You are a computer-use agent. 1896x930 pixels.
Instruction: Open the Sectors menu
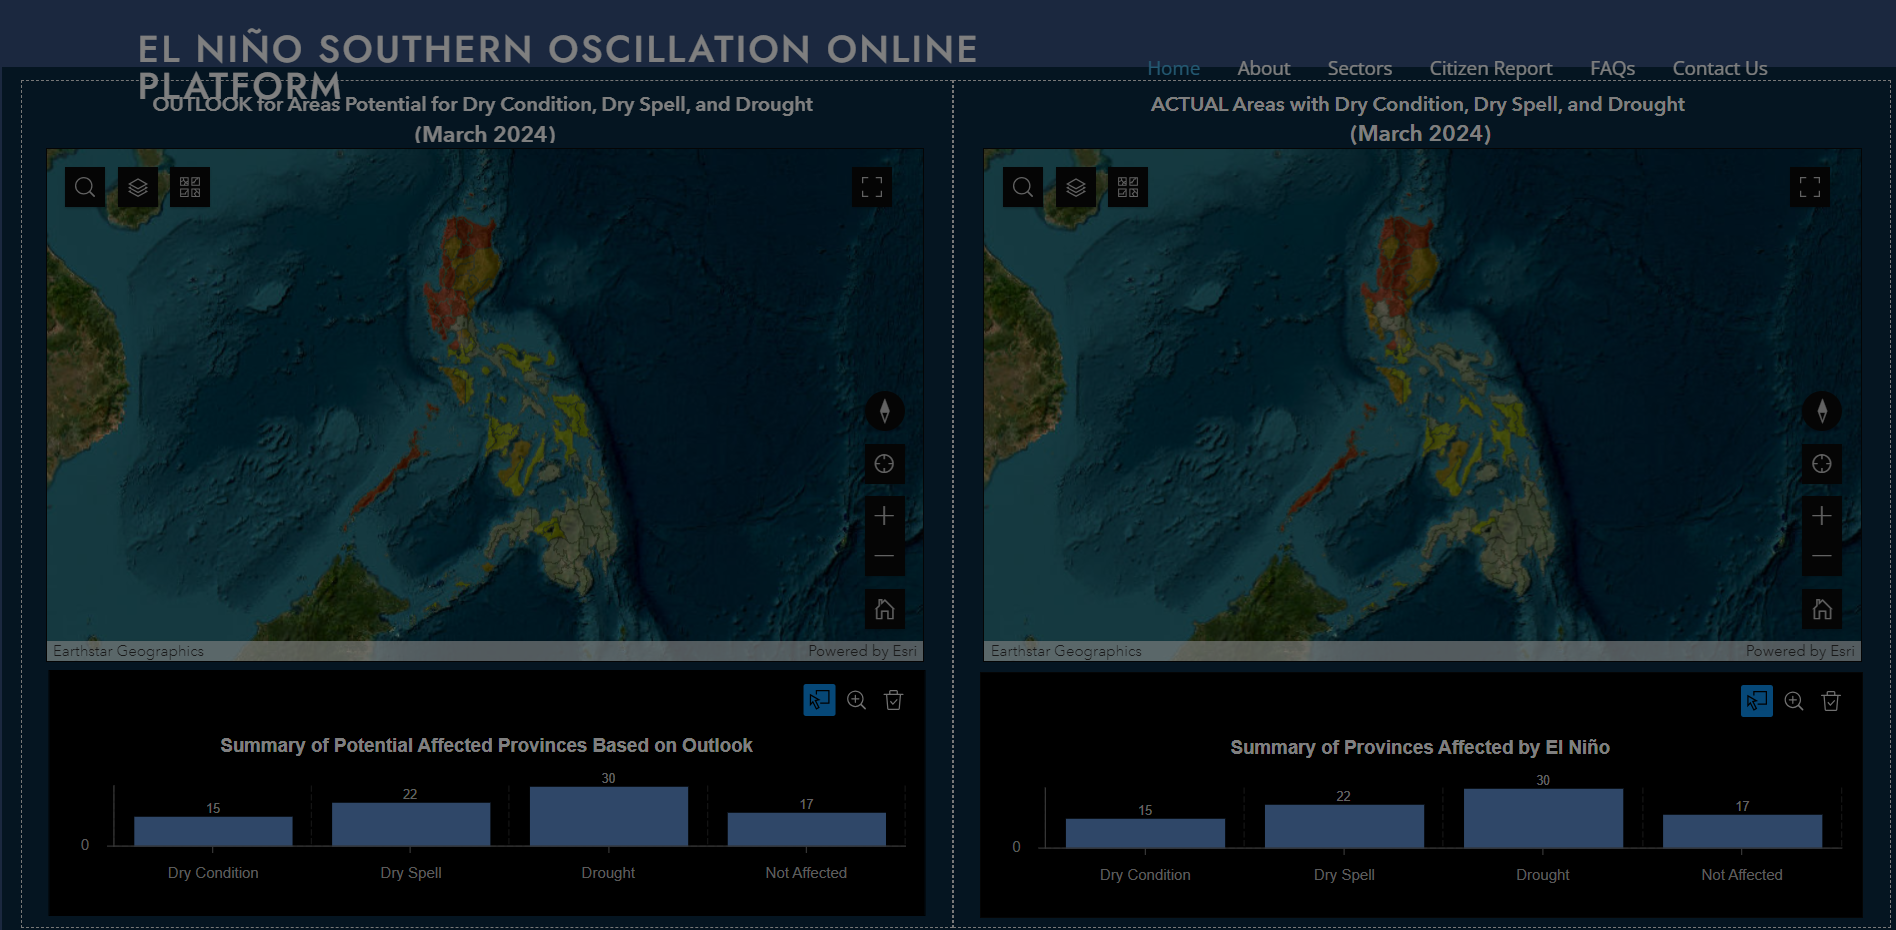(x=1359, y=68)
